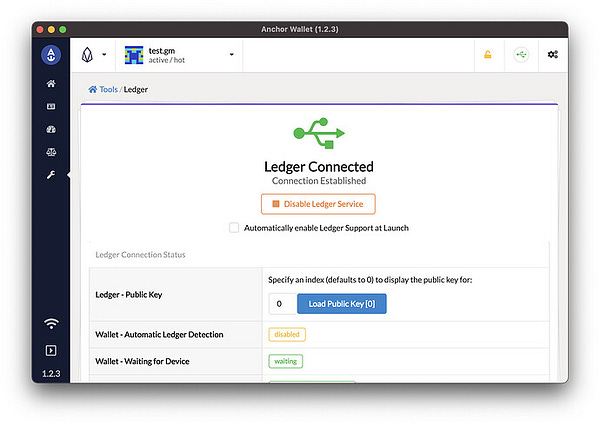Open Home from the sidebar
This screenshot has width=600, height=425.
point(51,83)
